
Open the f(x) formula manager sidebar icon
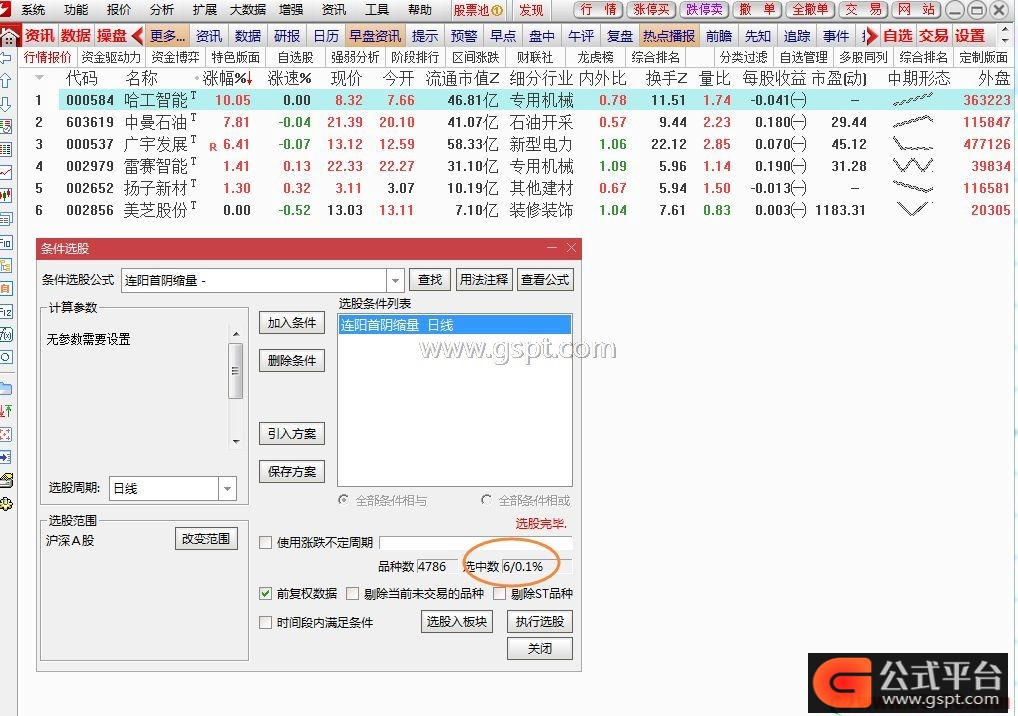(5, 334)
